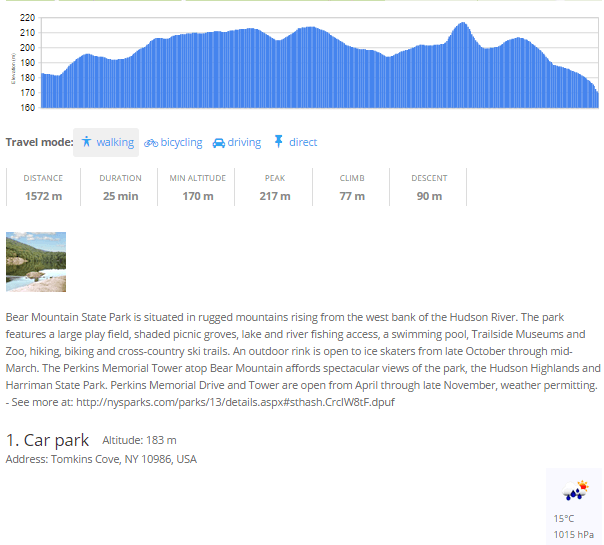604x545 pixels.
Task: Click the highest peak on elevation chart
Action: pos(461,24)
